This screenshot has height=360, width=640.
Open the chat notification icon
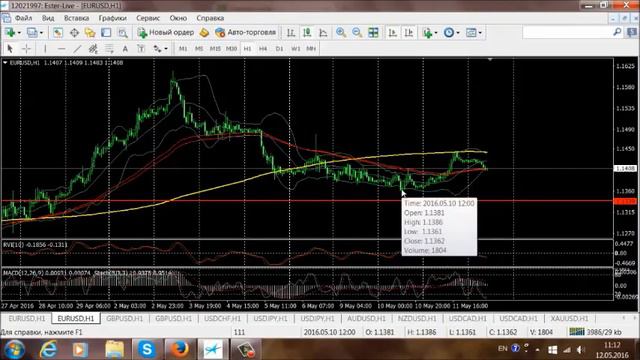tap(632, 32)
